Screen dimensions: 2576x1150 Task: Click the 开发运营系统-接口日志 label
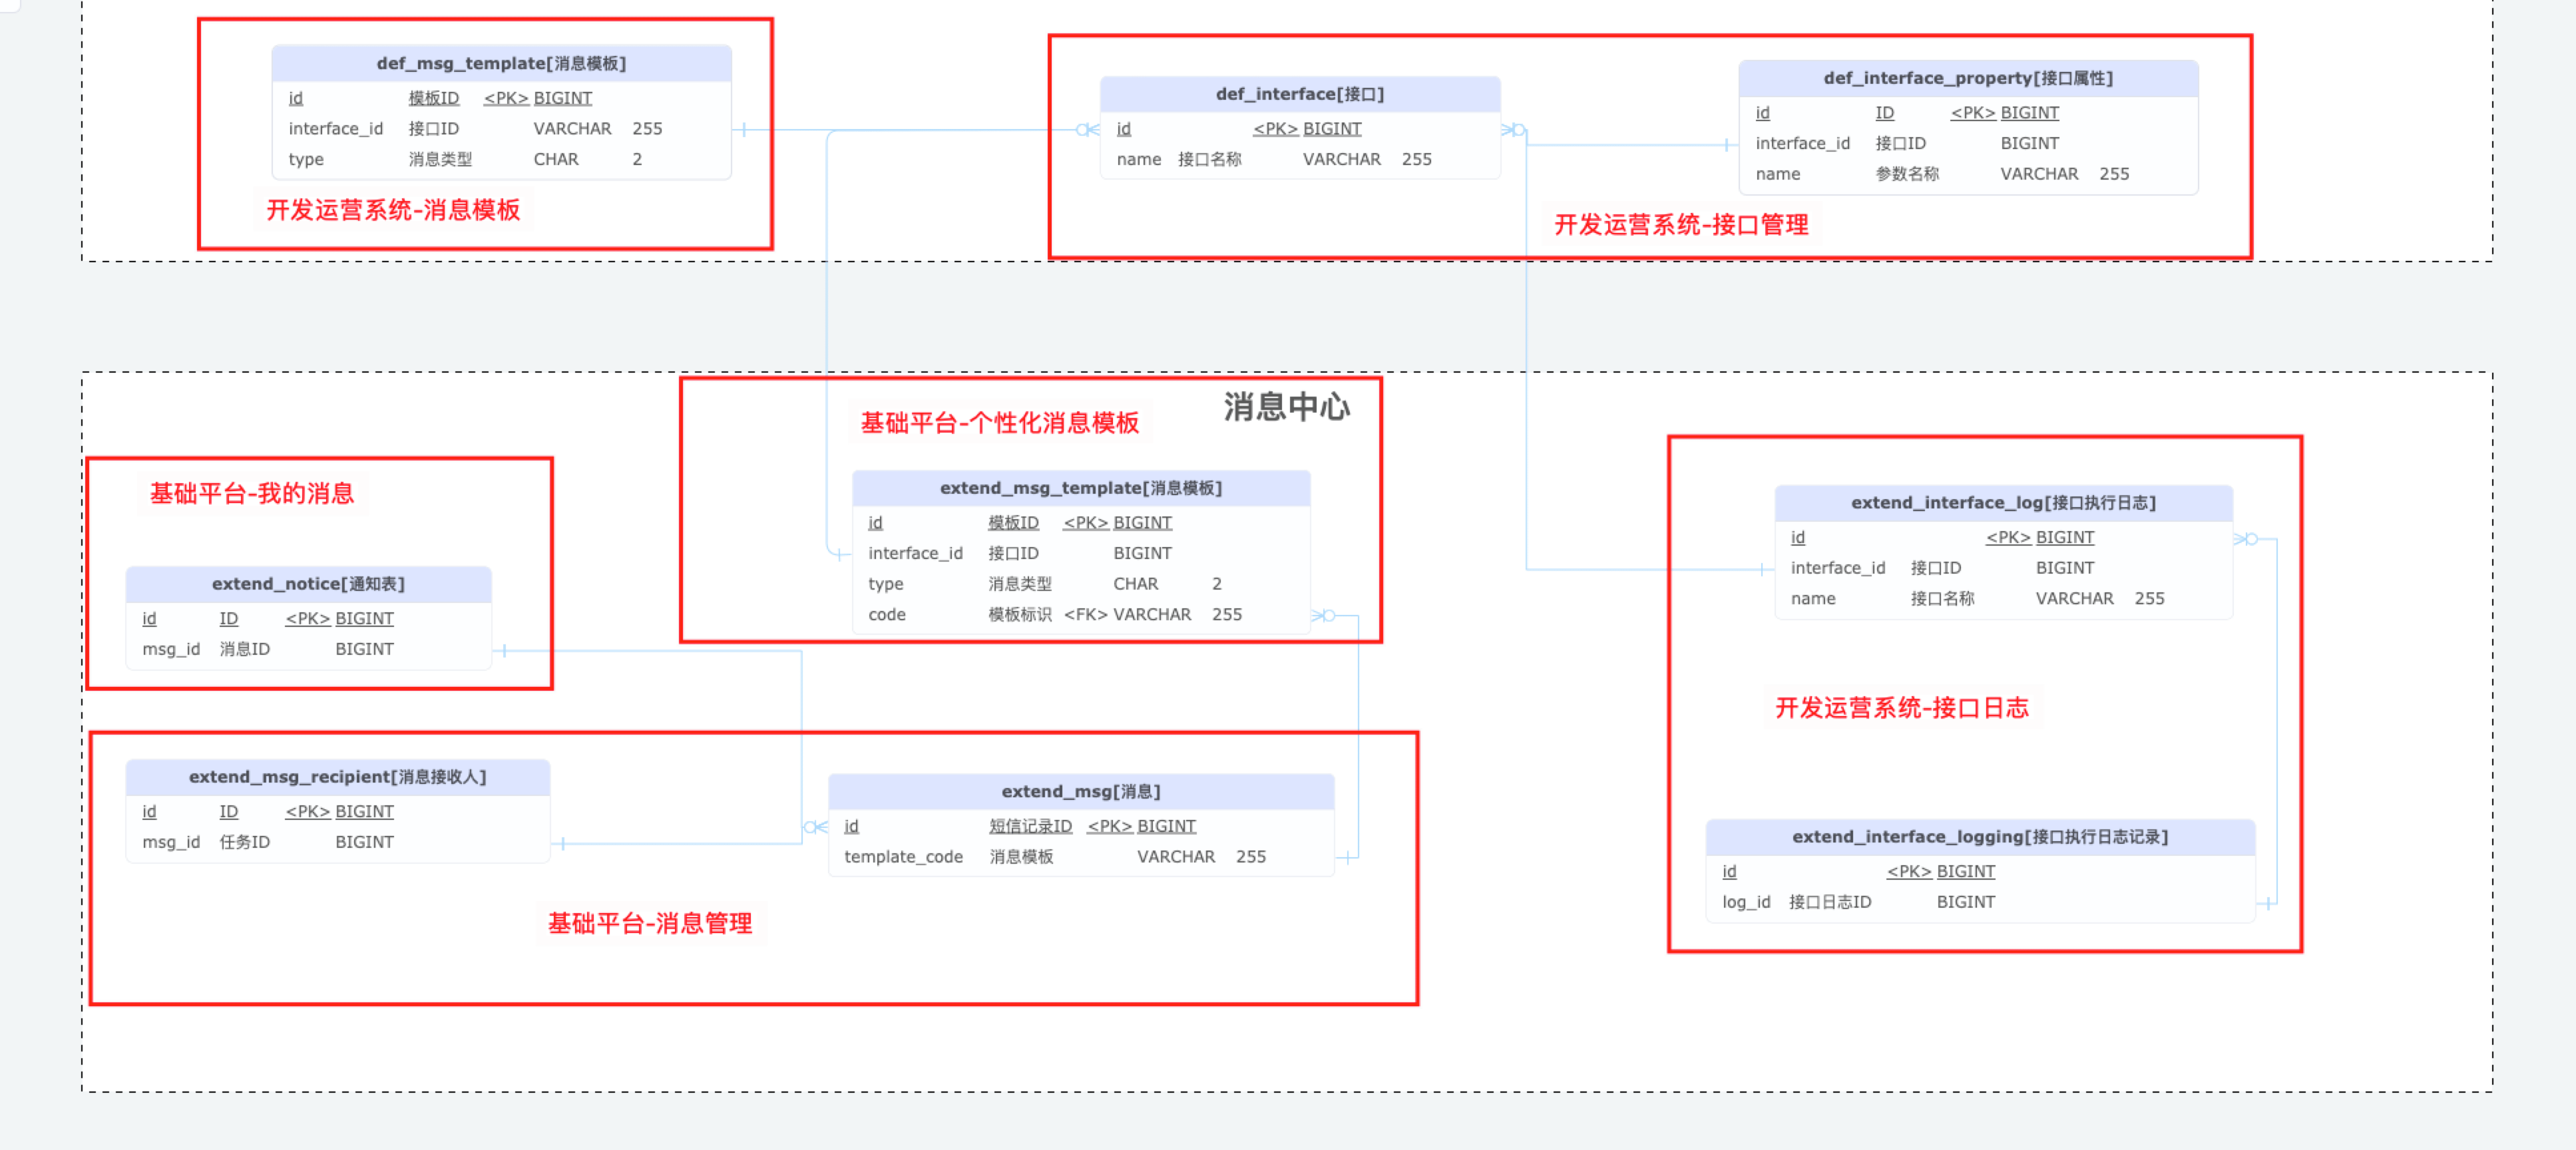[x=1901, y=709]
